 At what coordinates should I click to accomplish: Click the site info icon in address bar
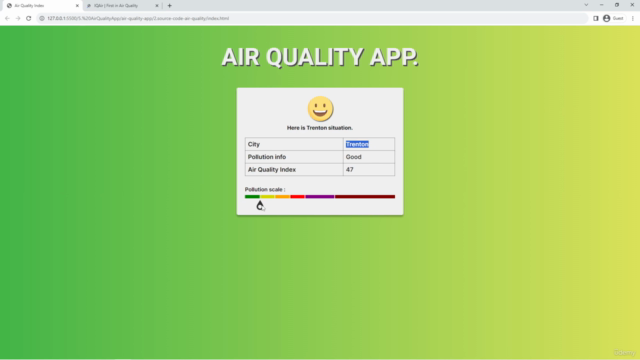[x=42, y=18]
